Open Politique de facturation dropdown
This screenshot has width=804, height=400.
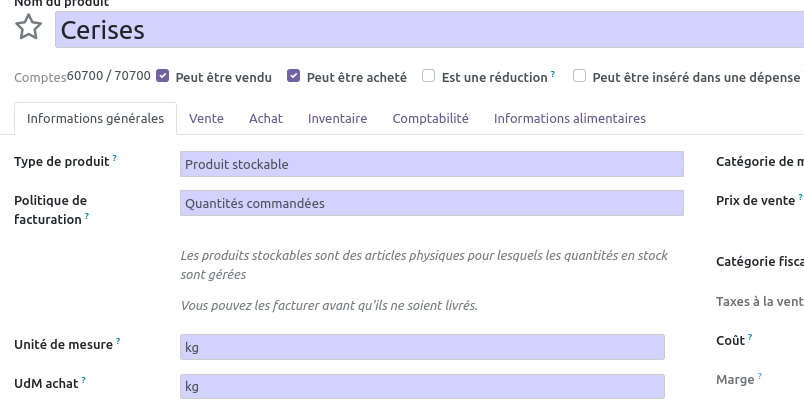click(x=432, y=203)
